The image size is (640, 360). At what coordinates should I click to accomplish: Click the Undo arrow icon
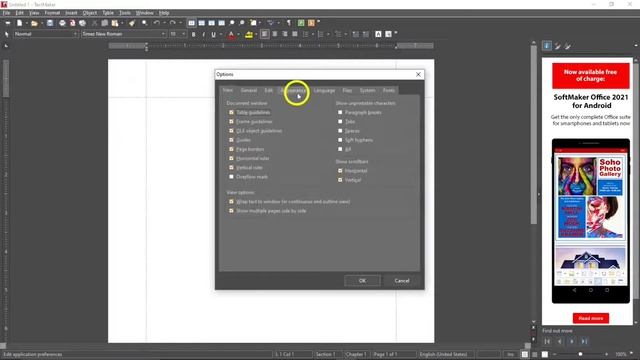157,23
